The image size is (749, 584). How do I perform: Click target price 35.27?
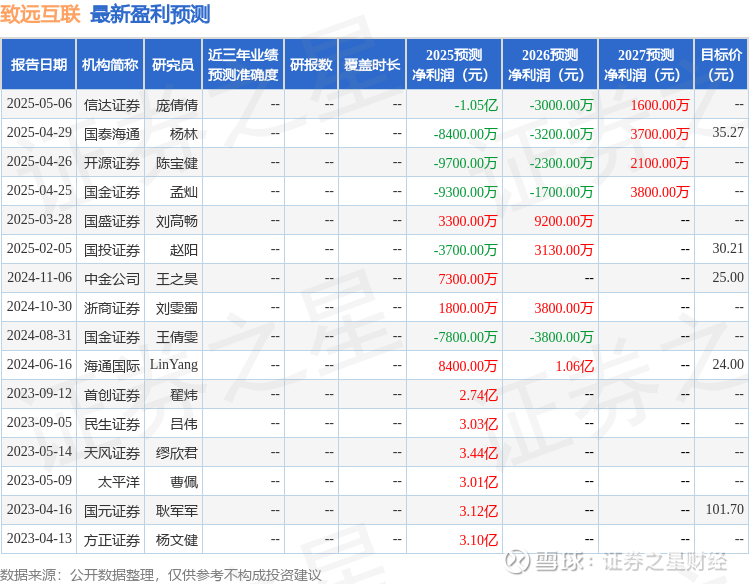tap(728, 132)
